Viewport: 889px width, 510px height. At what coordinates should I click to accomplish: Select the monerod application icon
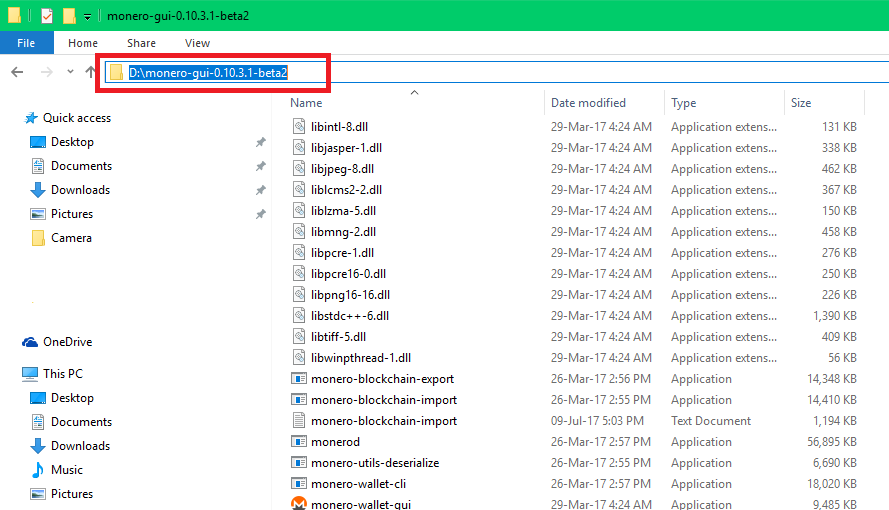tap(299, 441)
